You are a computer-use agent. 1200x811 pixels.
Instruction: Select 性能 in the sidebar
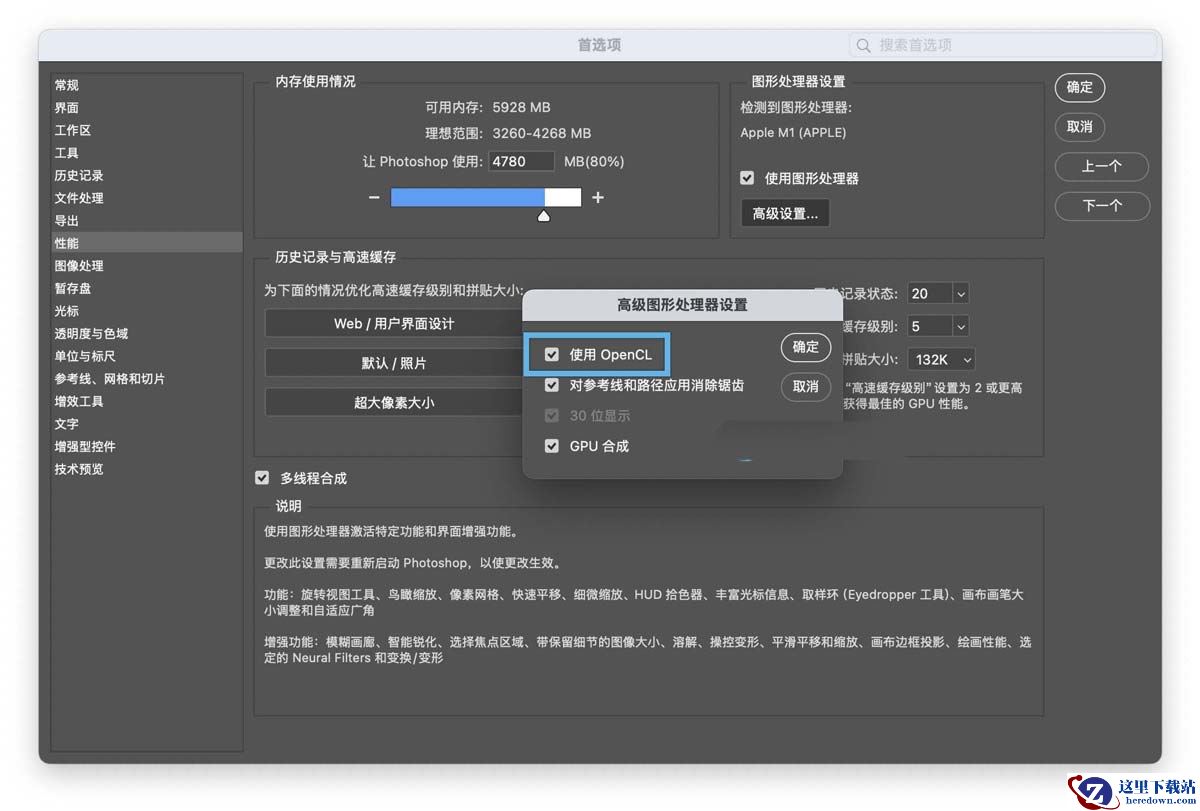pyautogui.click(x=147, y=243)
